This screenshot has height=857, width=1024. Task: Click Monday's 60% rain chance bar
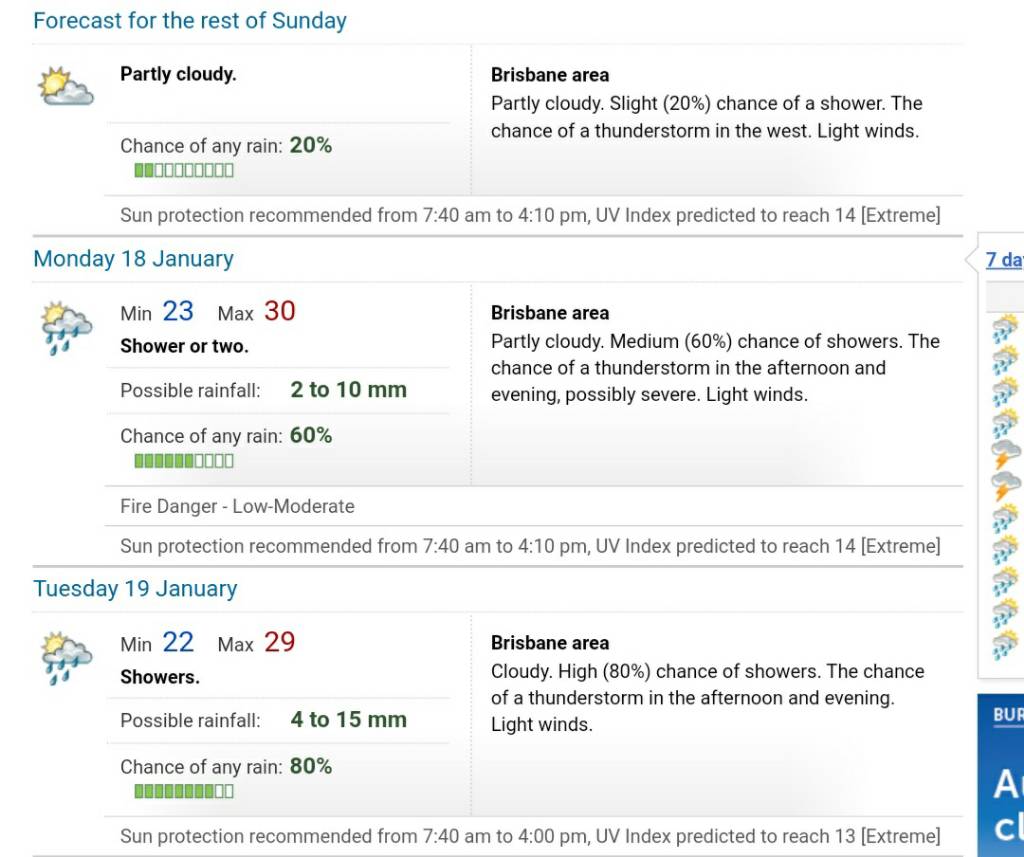click(x=184, y=461)
